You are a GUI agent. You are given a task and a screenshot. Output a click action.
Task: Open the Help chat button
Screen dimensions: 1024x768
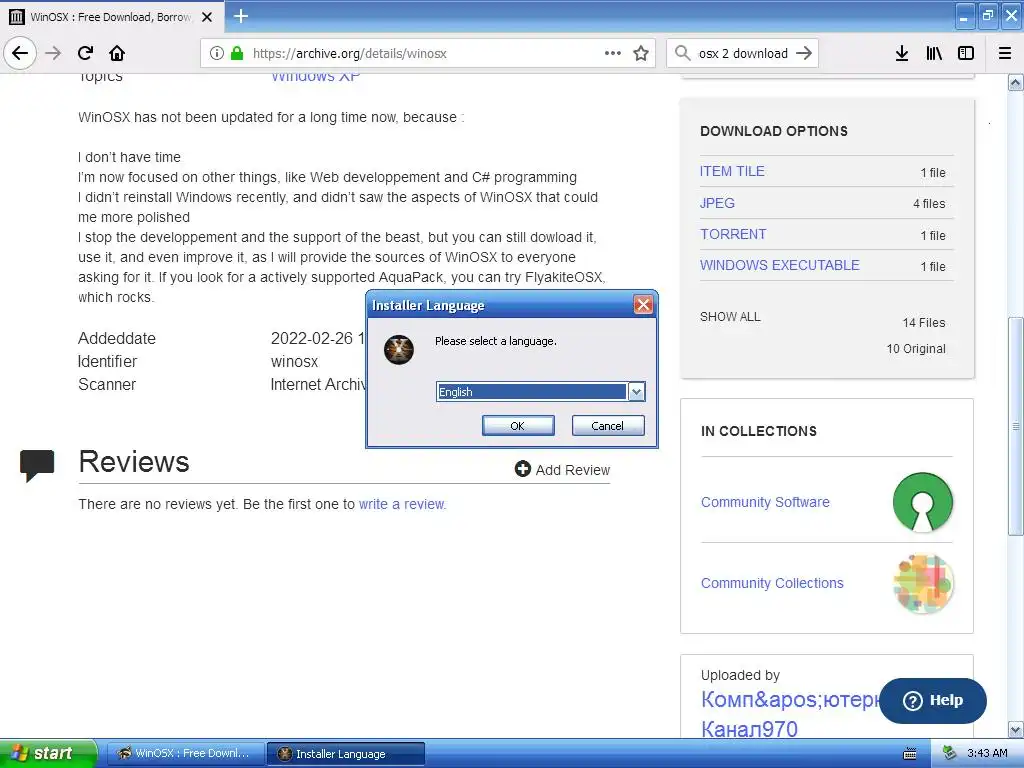point(933,700)
